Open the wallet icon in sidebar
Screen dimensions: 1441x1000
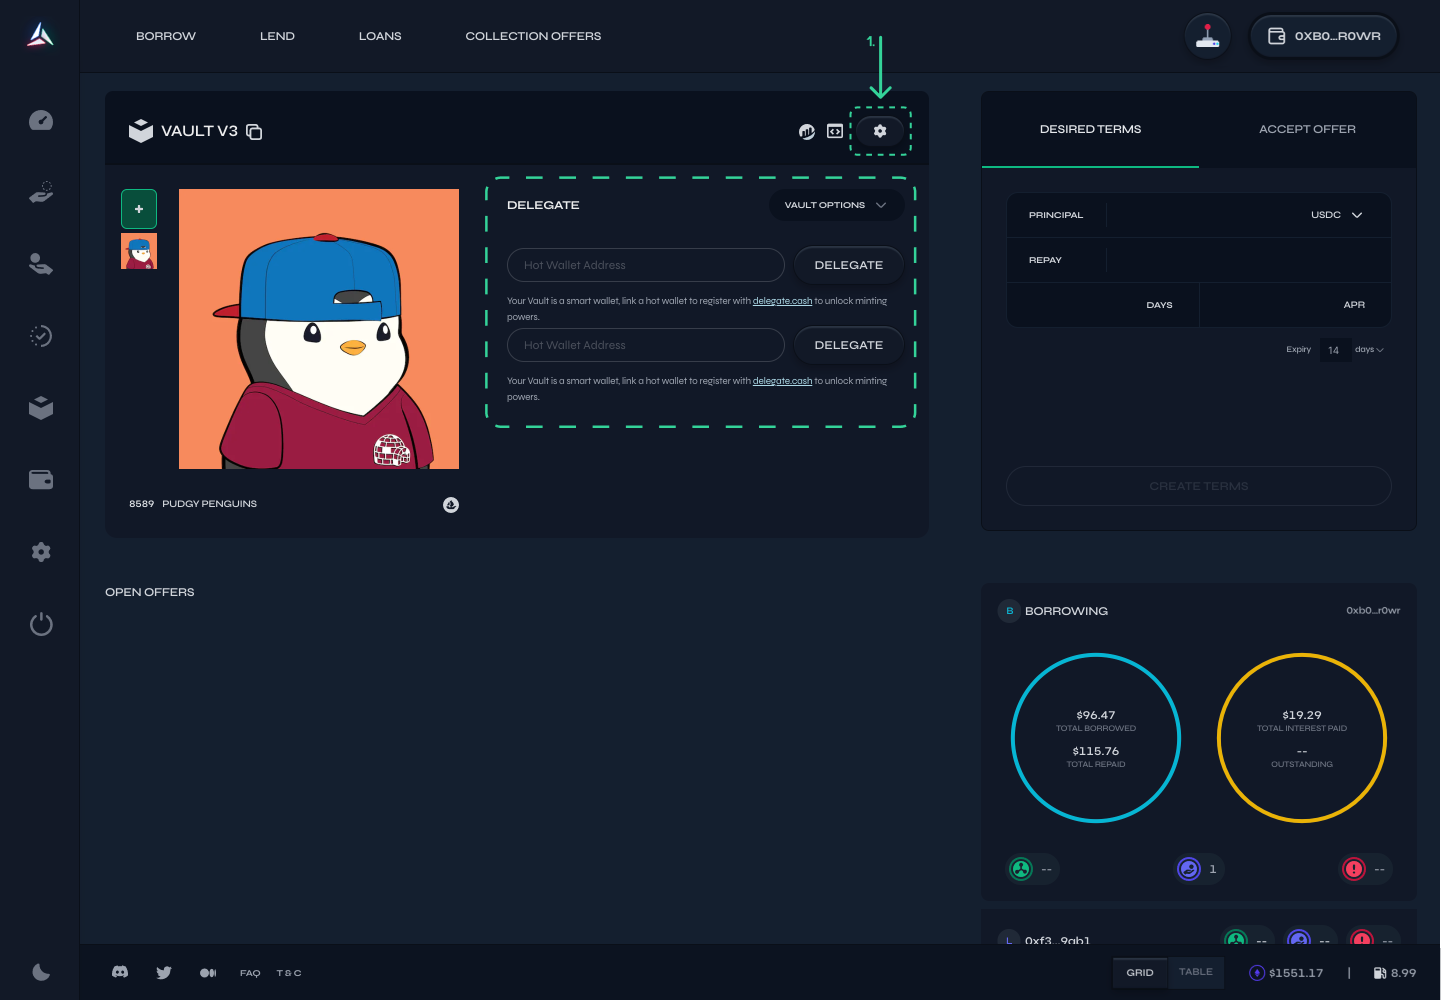tap(41, 480)
